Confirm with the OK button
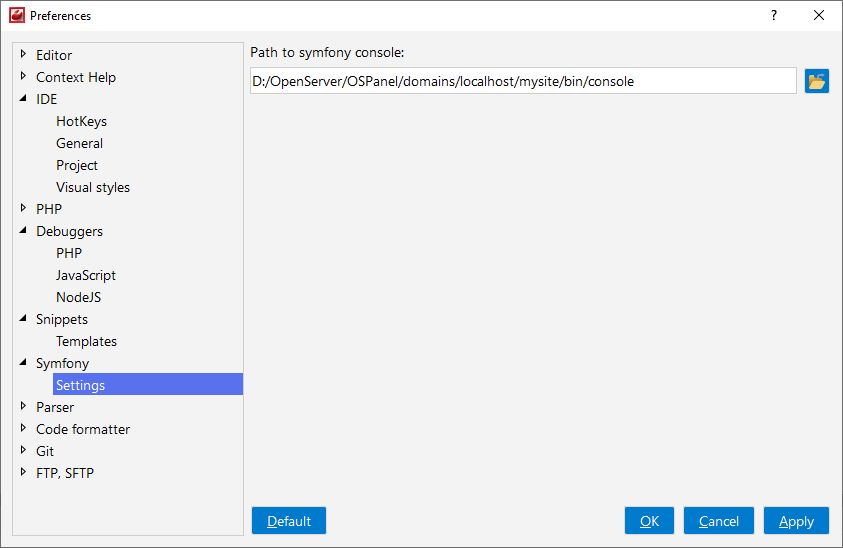The width and height of the screenshot is (843, 548). pyautogui.click(x=649, y=521)
